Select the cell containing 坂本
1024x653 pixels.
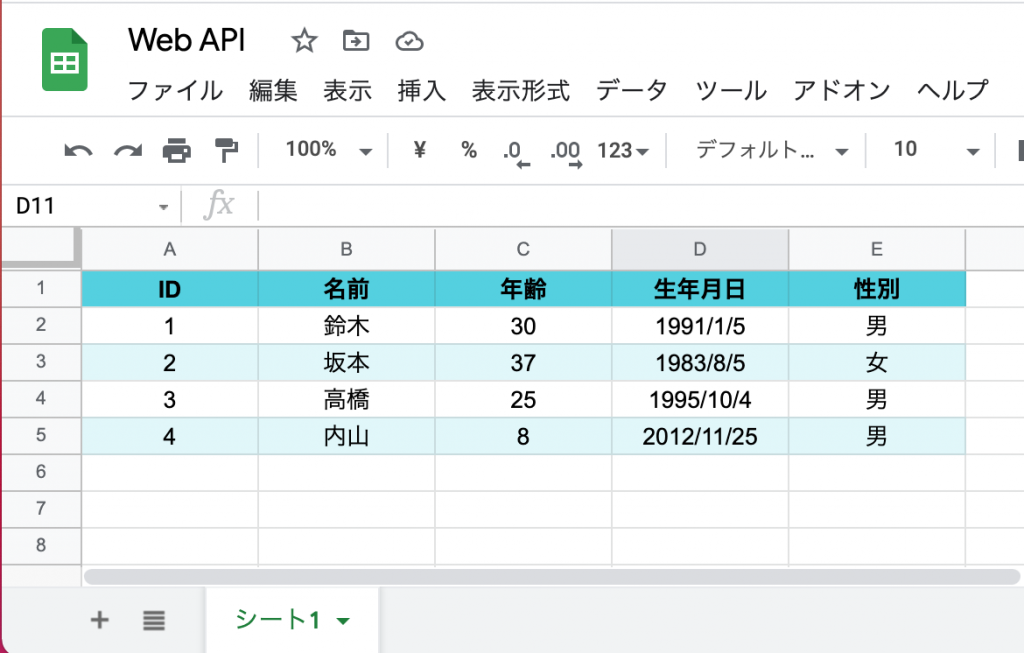347,362
